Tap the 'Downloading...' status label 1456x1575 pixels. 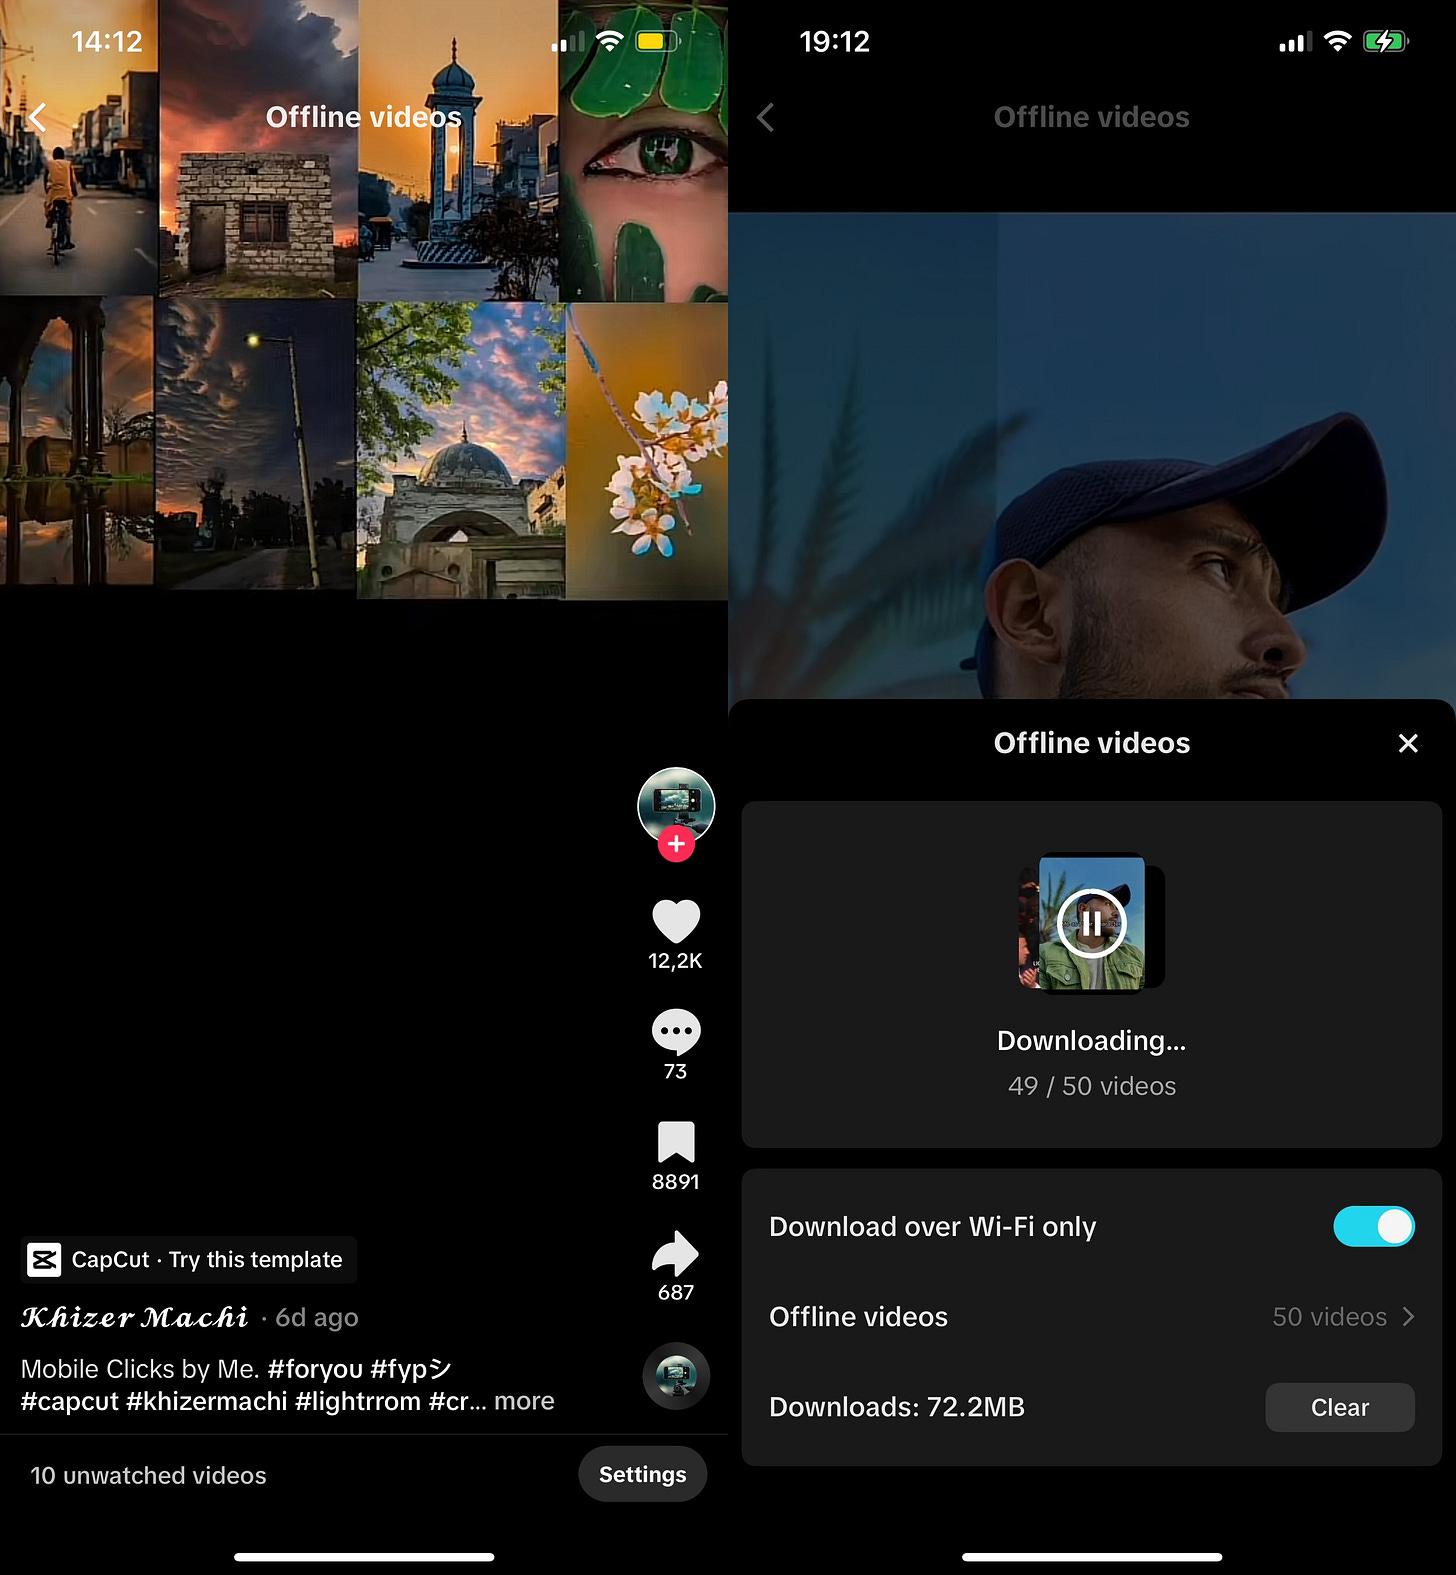(x=1092, y=1041)
